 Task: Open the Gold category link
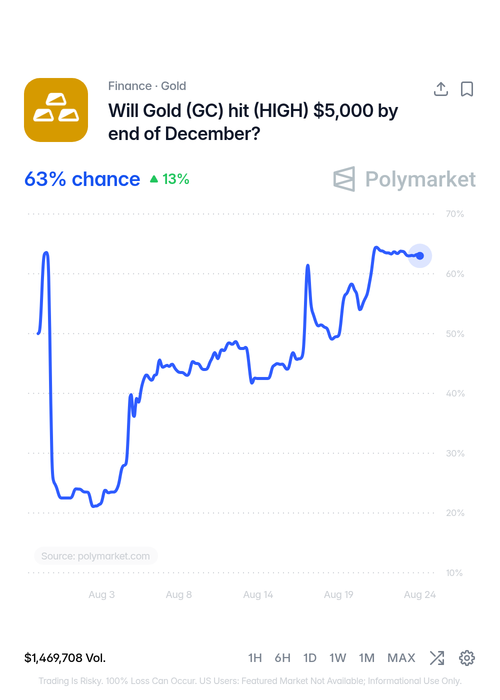(173, 86)
